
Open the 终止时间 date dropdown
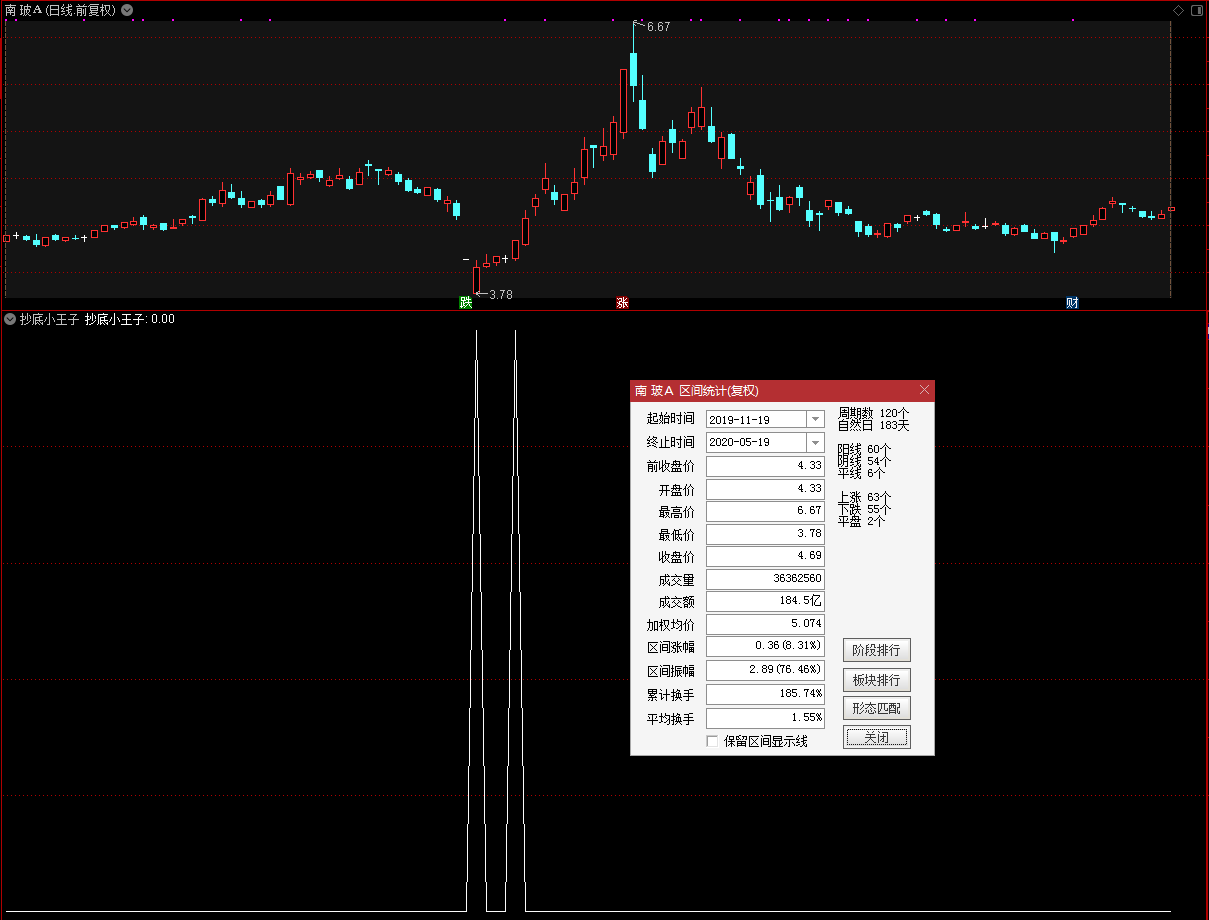(815, 442)
